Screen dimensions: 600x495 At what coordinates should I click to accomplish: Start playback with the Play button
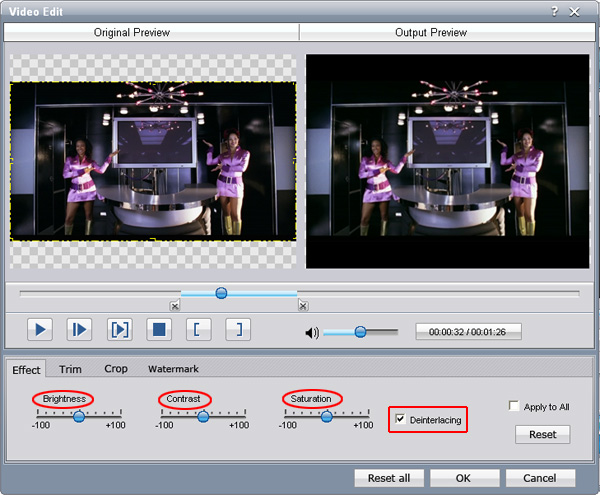click(x=40, y=329)
